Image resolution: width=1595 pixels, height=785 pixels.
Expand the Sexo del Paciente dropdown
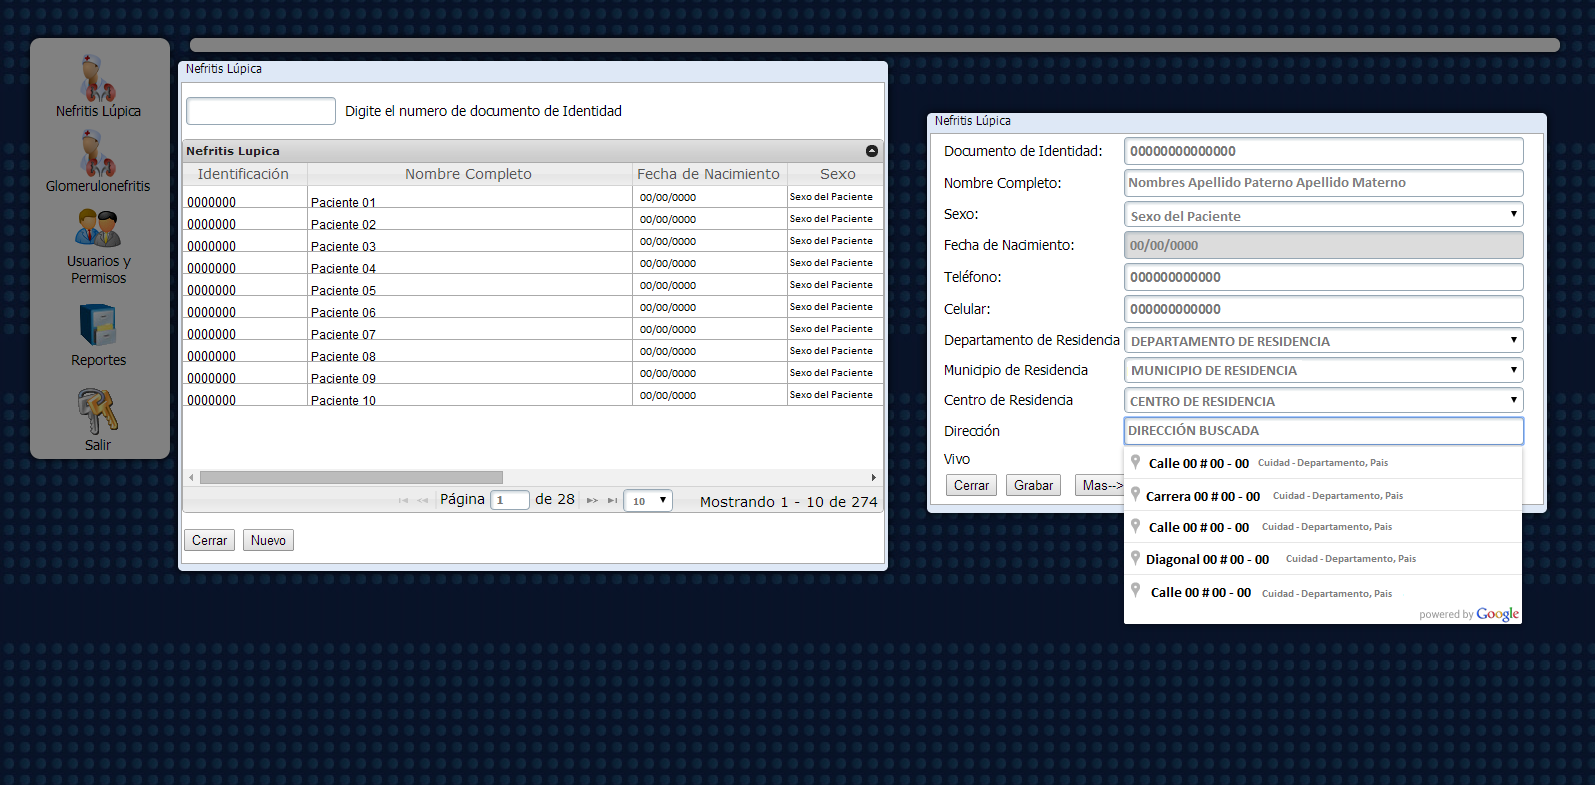click(1323, 215)
